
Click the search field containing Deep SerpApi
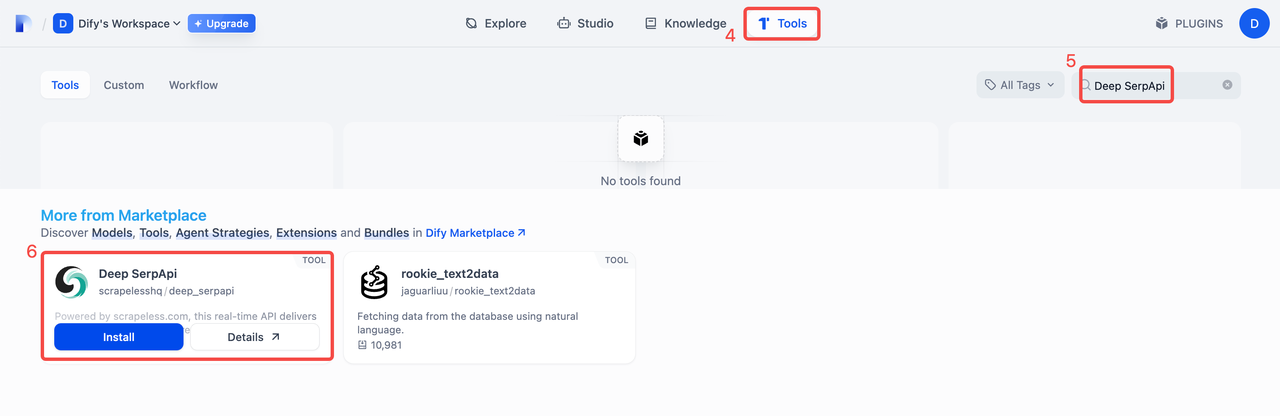tap(1156, 85)
